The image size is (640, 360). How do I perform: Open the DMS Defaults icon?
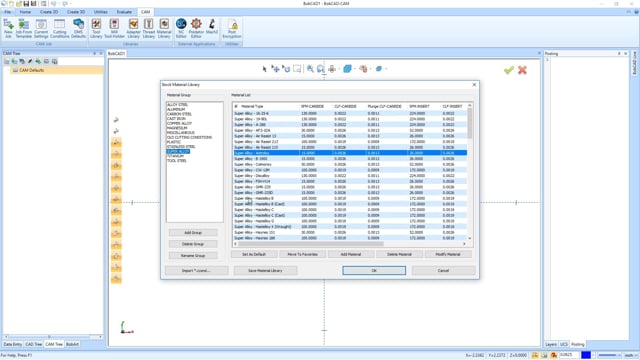pyautogui.click(x=78, y=29)
